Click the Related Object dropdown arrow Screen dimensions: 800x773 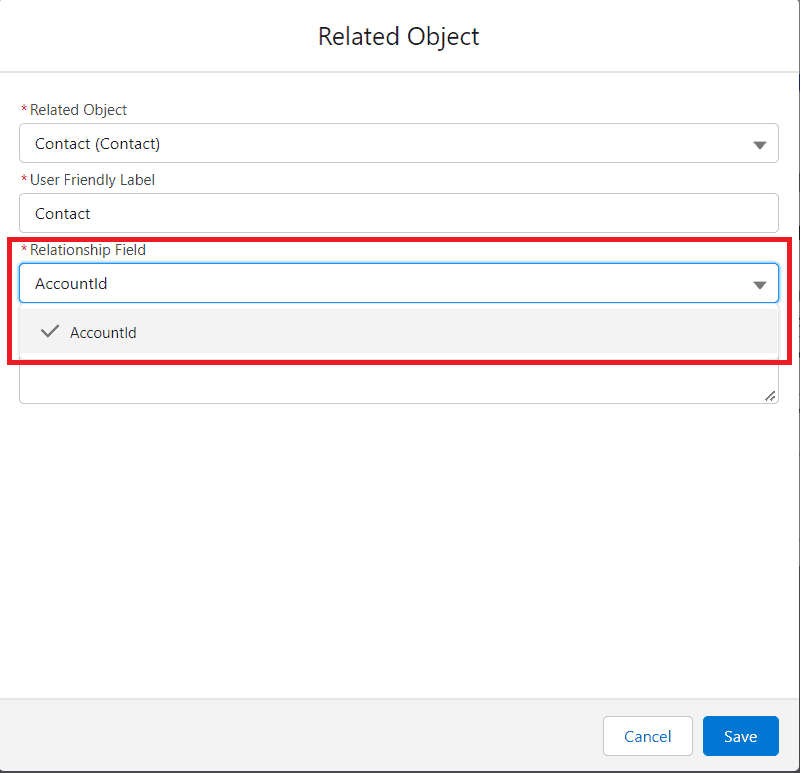(x=759, y=144)
